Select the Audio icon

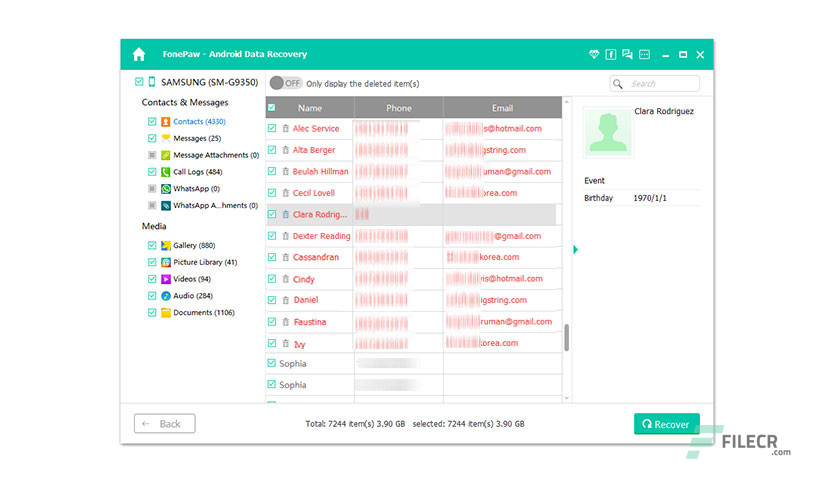(x=166, y=296)
